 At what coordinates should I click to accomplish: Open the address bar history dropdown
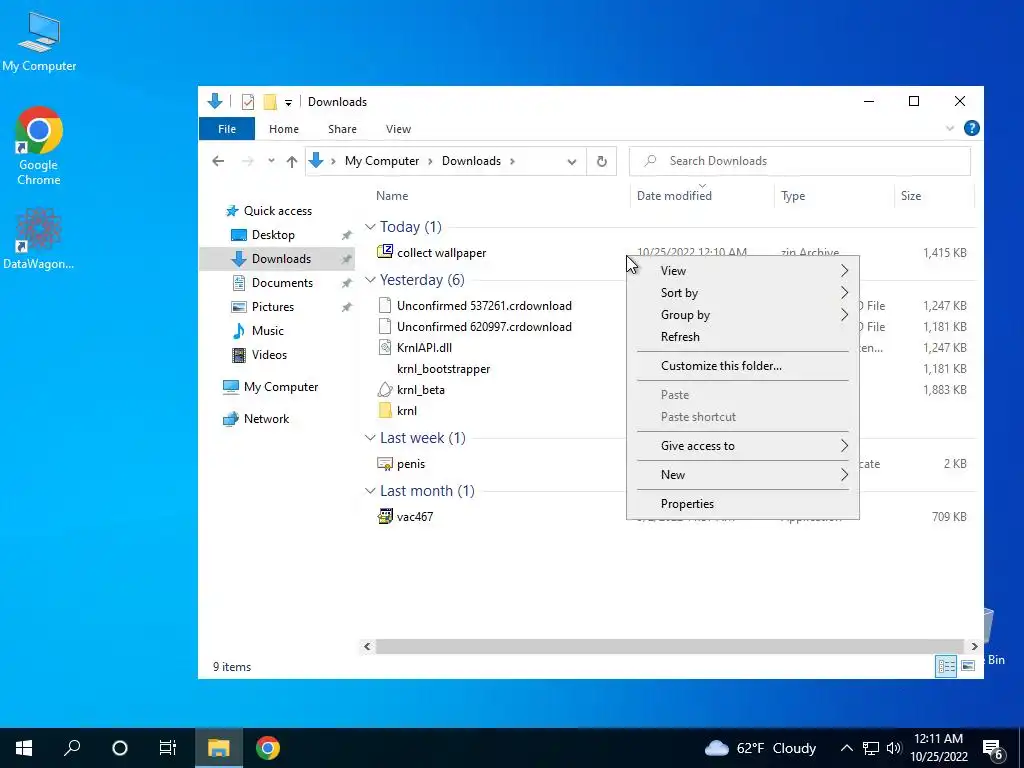(x=571, y=161)
